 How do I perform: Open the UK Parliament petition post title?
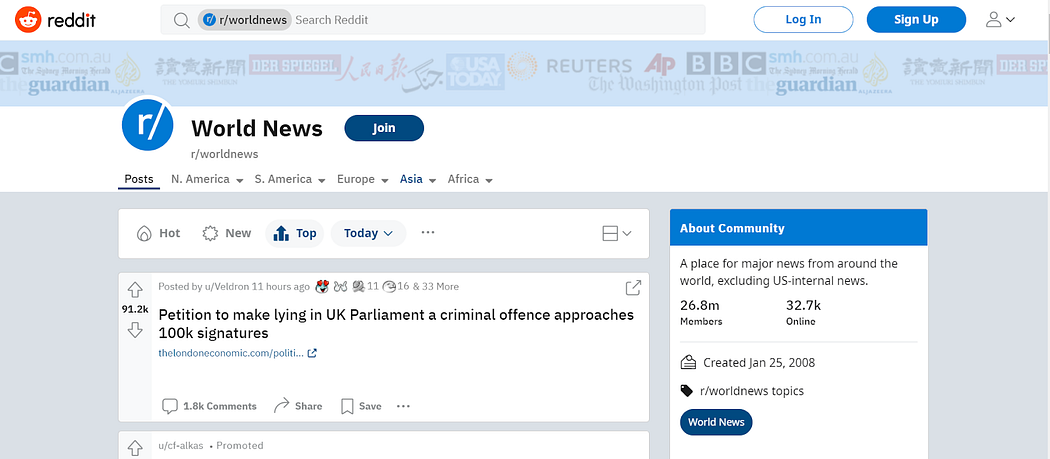pos(396,324)
